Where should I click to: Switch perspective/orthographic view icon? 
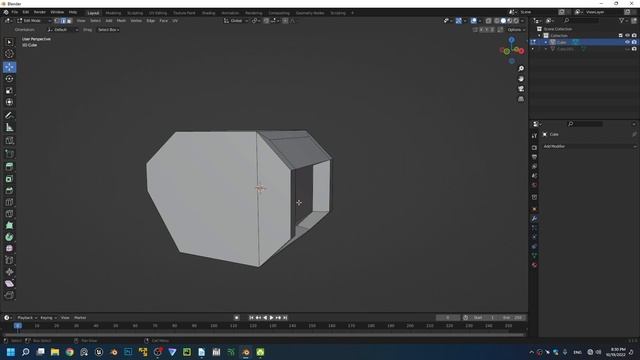[x=521, y=99]
